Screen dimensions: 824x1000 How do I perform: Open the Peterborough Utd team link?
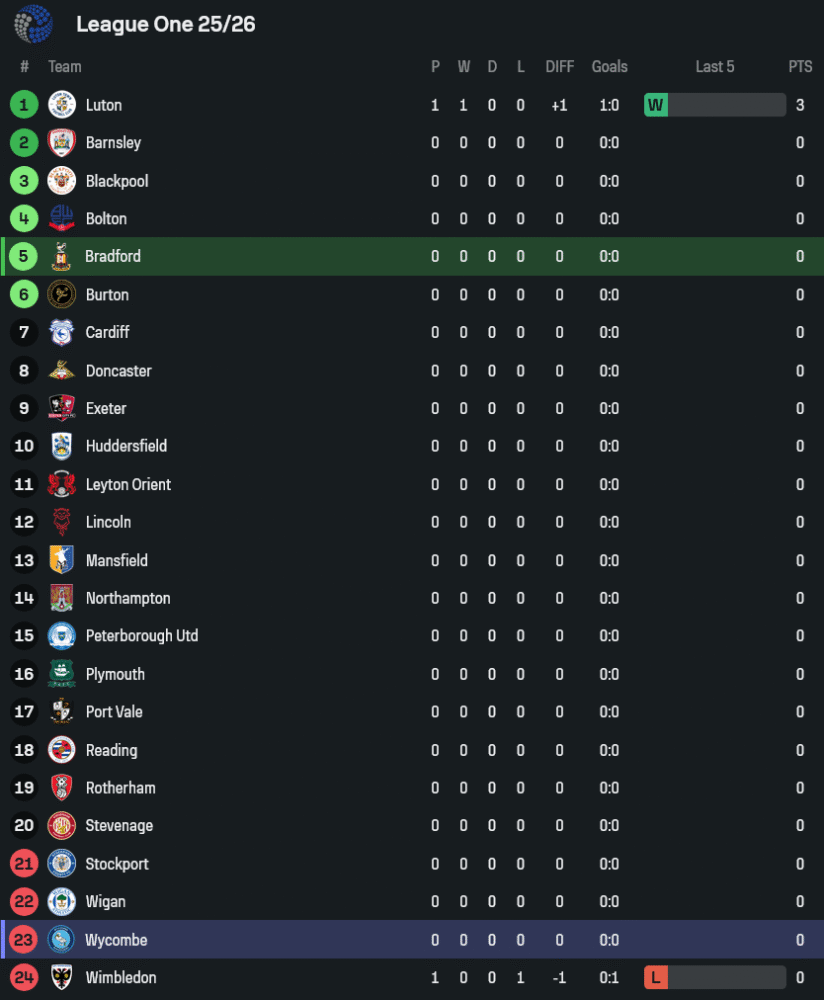coord(142,636)
